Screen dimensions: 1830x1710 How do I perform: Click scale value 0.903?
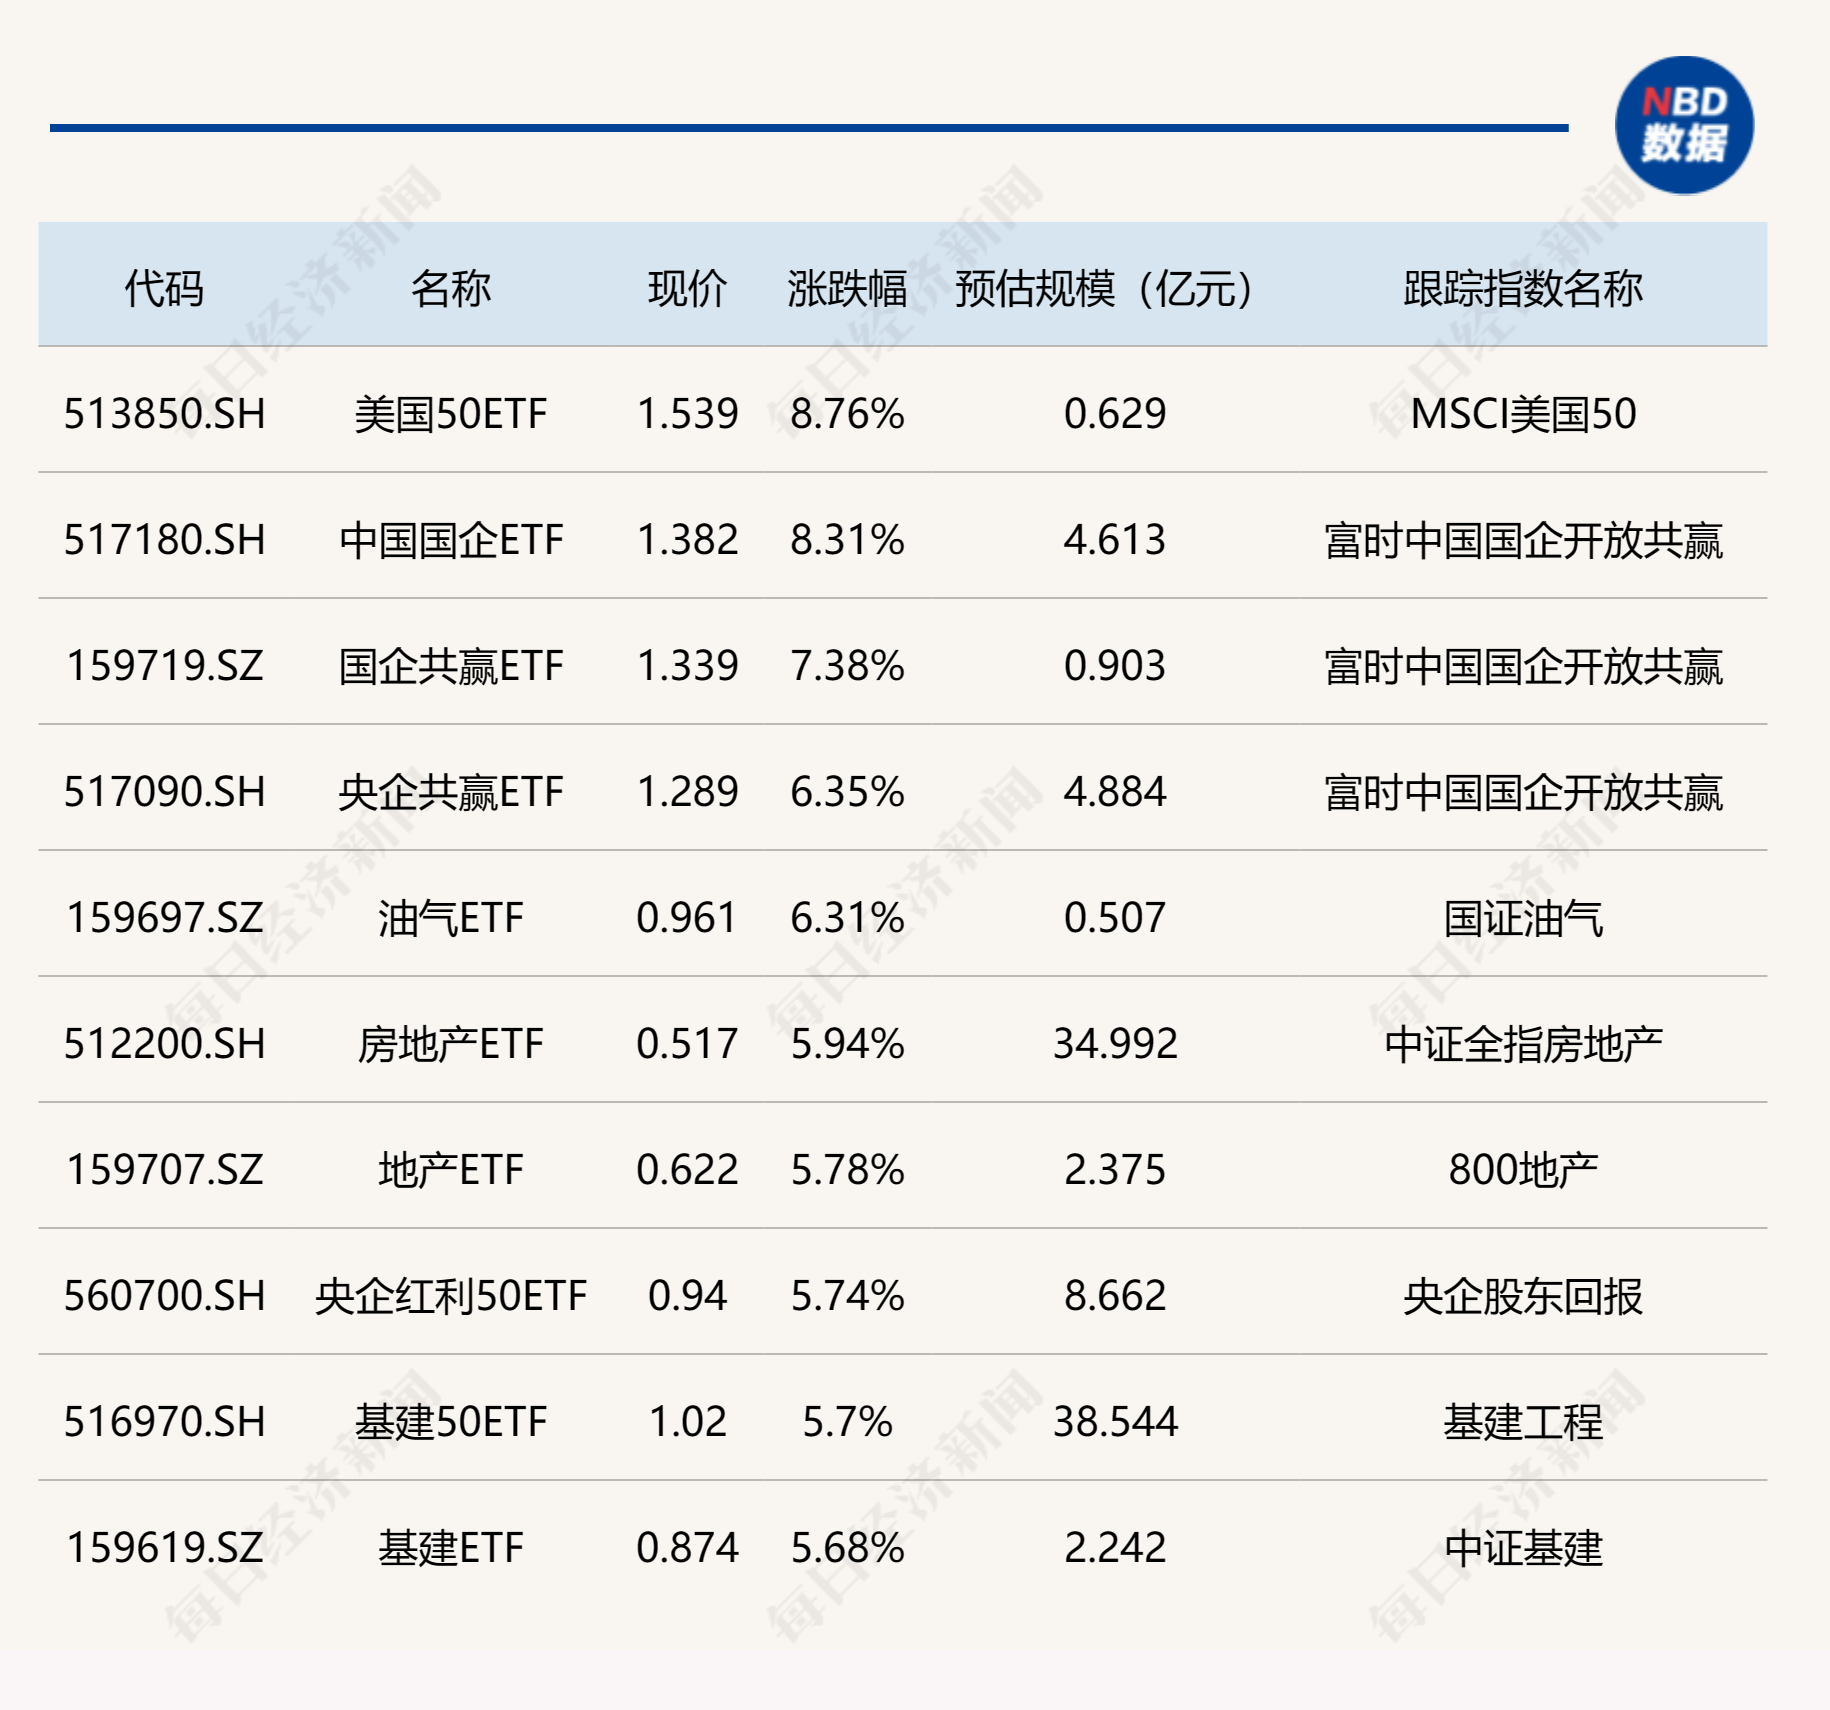click(1115, 666)
